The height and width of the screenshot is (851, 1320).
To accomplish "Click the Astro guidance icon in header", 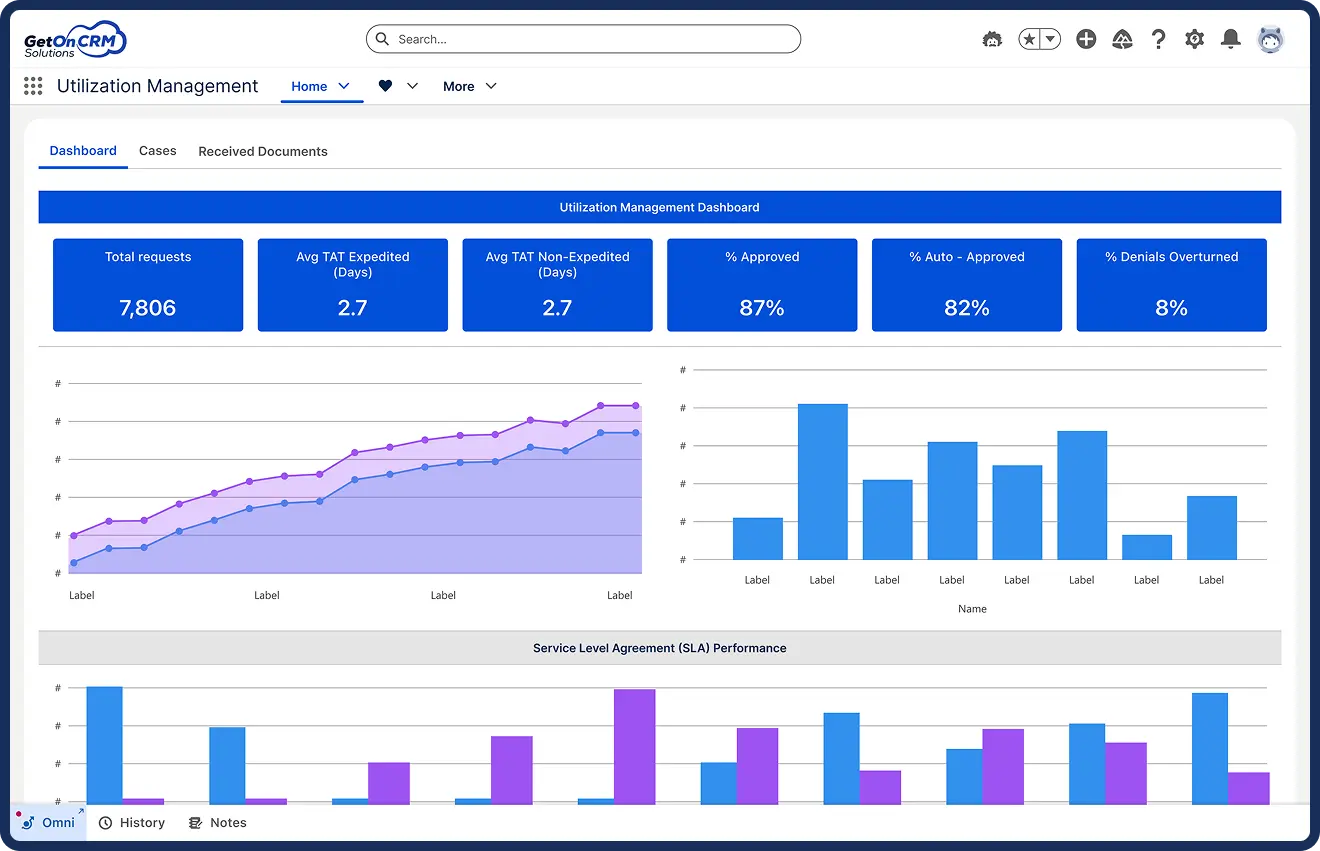I will (x=992, y=39).
